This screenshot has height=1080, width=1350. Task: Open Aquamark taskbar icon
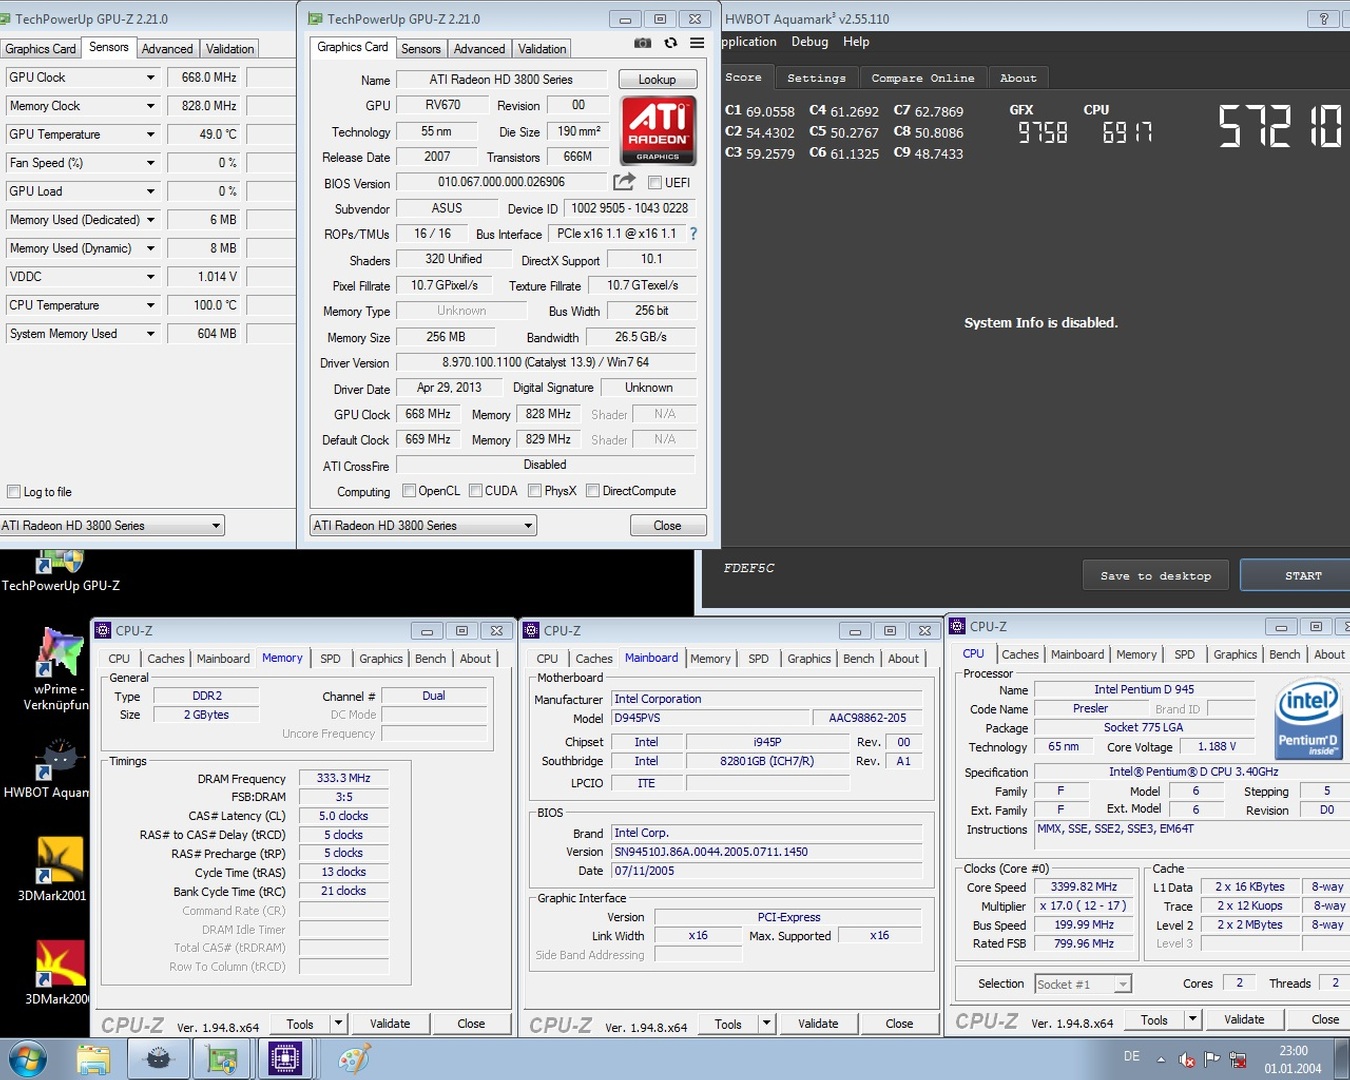click(x=158, y=1059)
